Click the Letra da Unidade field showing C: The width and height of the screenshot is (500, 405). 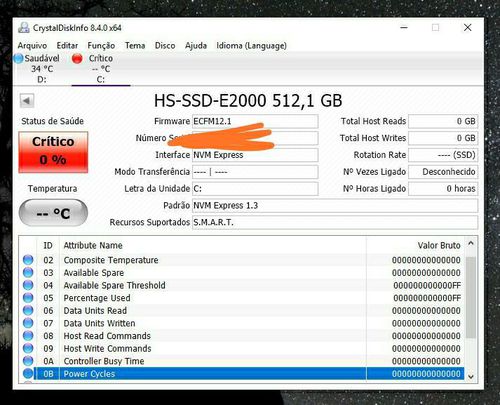tap(255, 189)
